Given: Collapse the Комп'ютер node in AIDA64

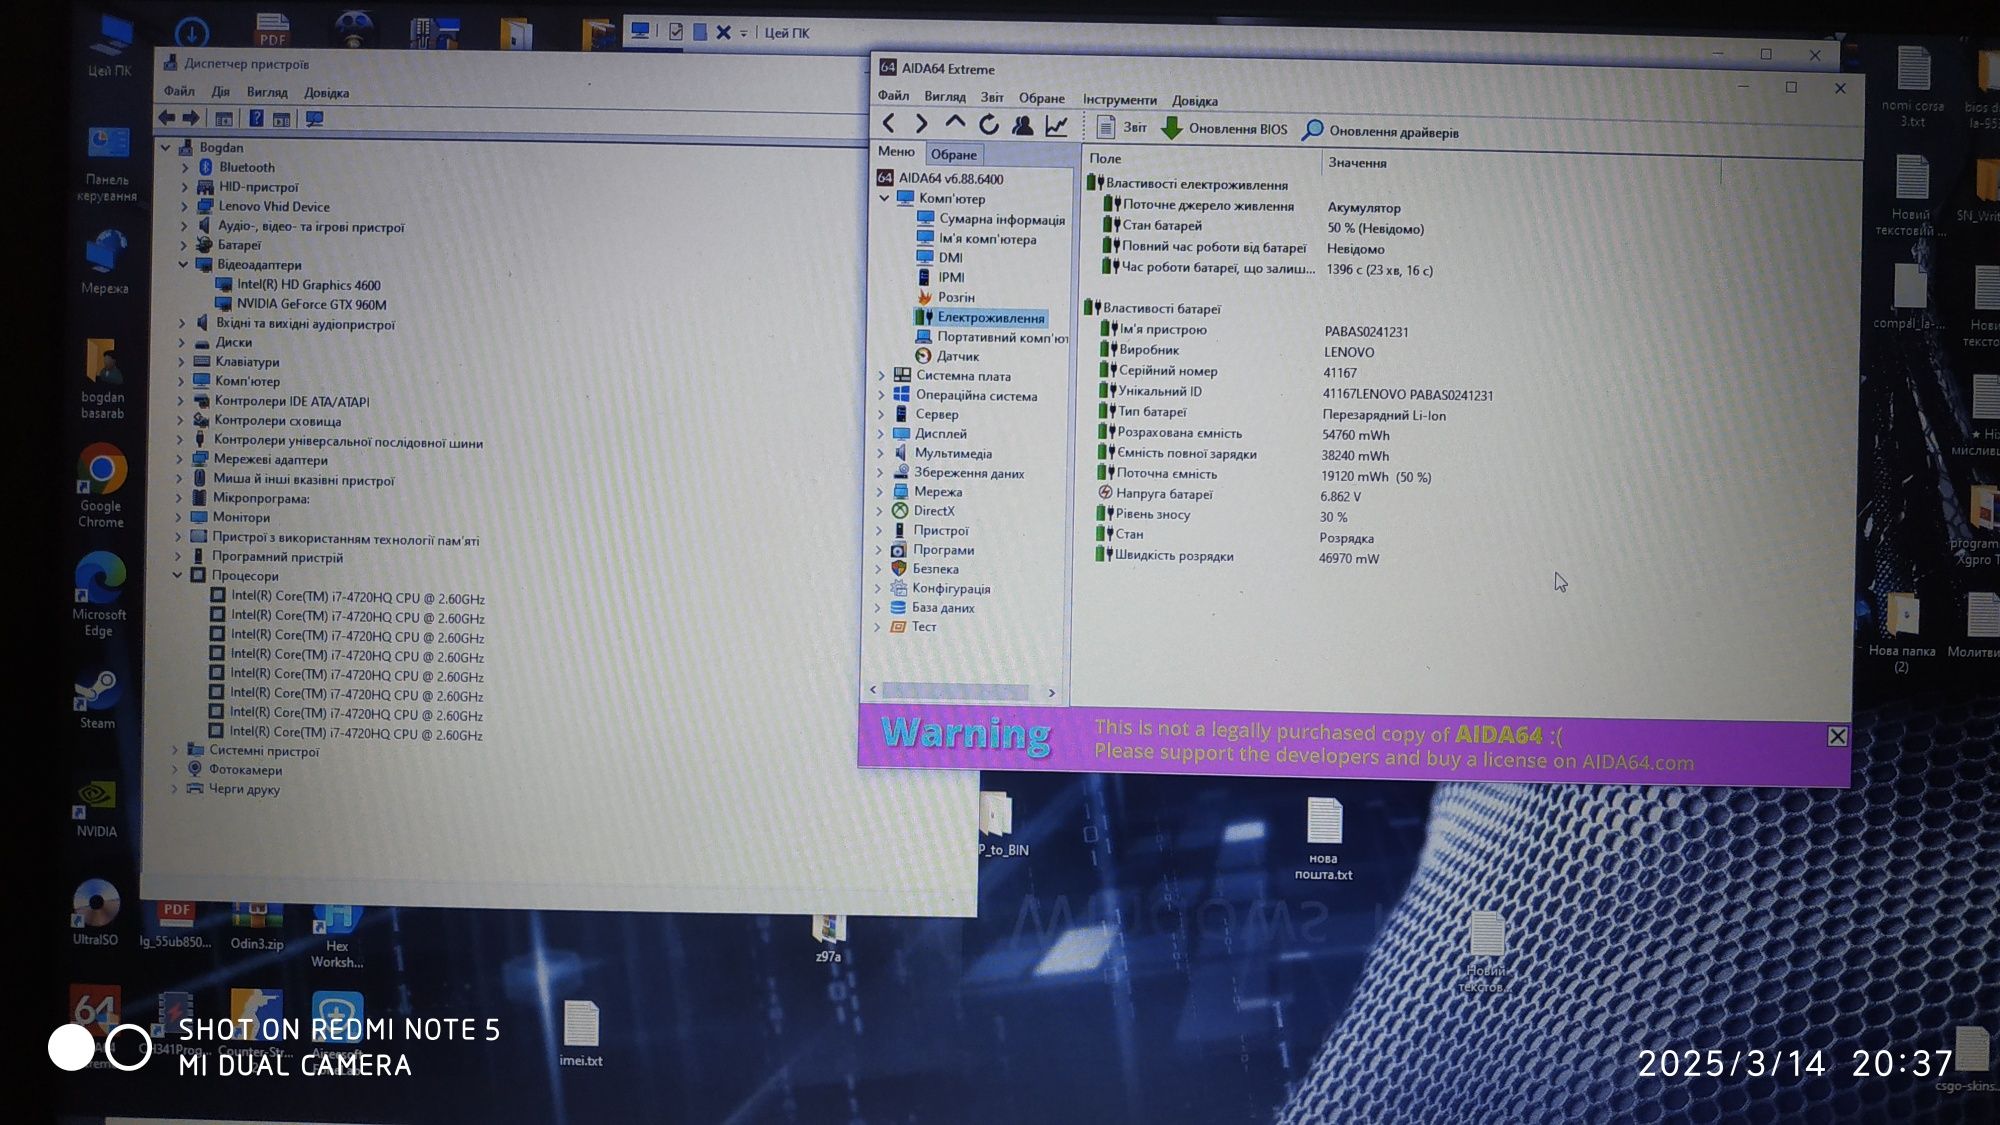Looking at the screenshot, I should pyautogui.click(x=884, y=198).
